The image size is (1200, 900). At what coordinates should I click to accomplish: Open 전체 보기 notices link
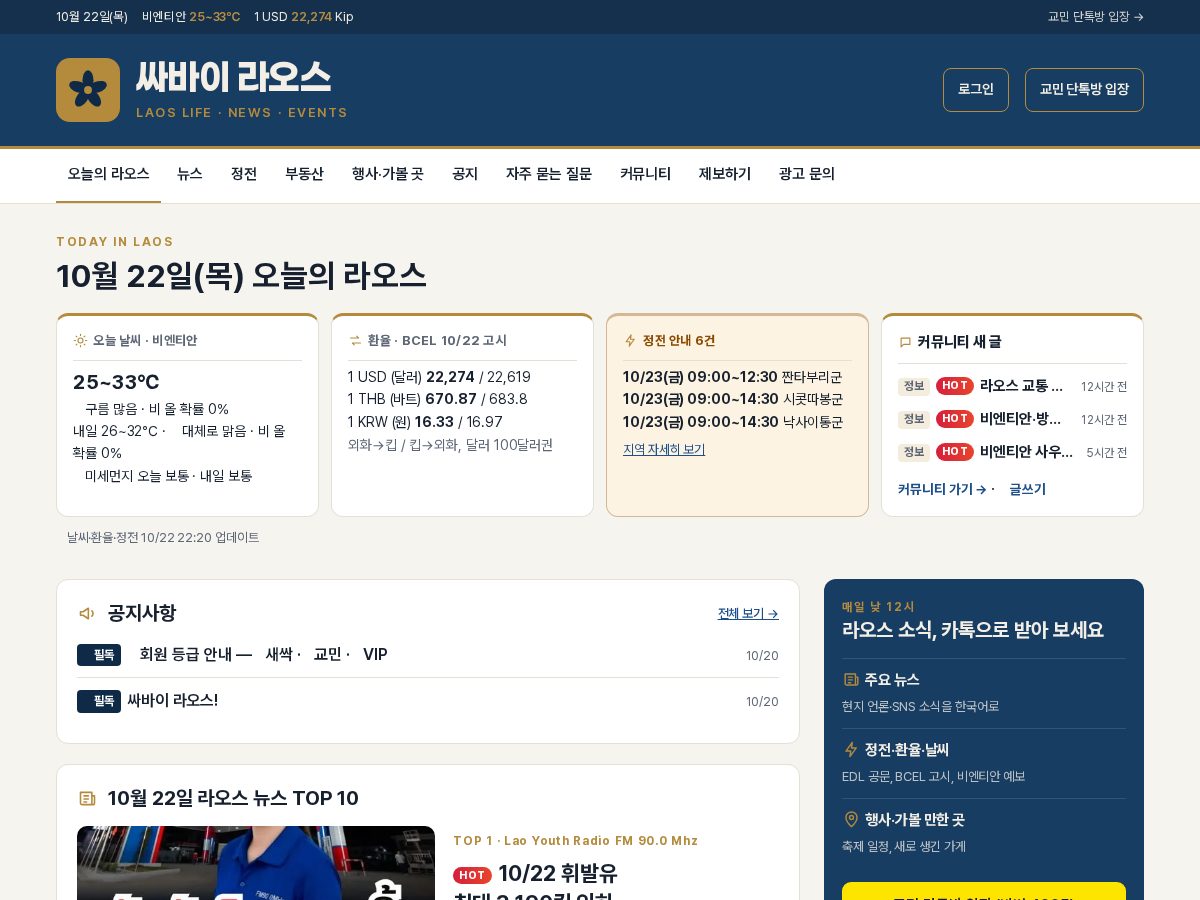coord(748,614)
